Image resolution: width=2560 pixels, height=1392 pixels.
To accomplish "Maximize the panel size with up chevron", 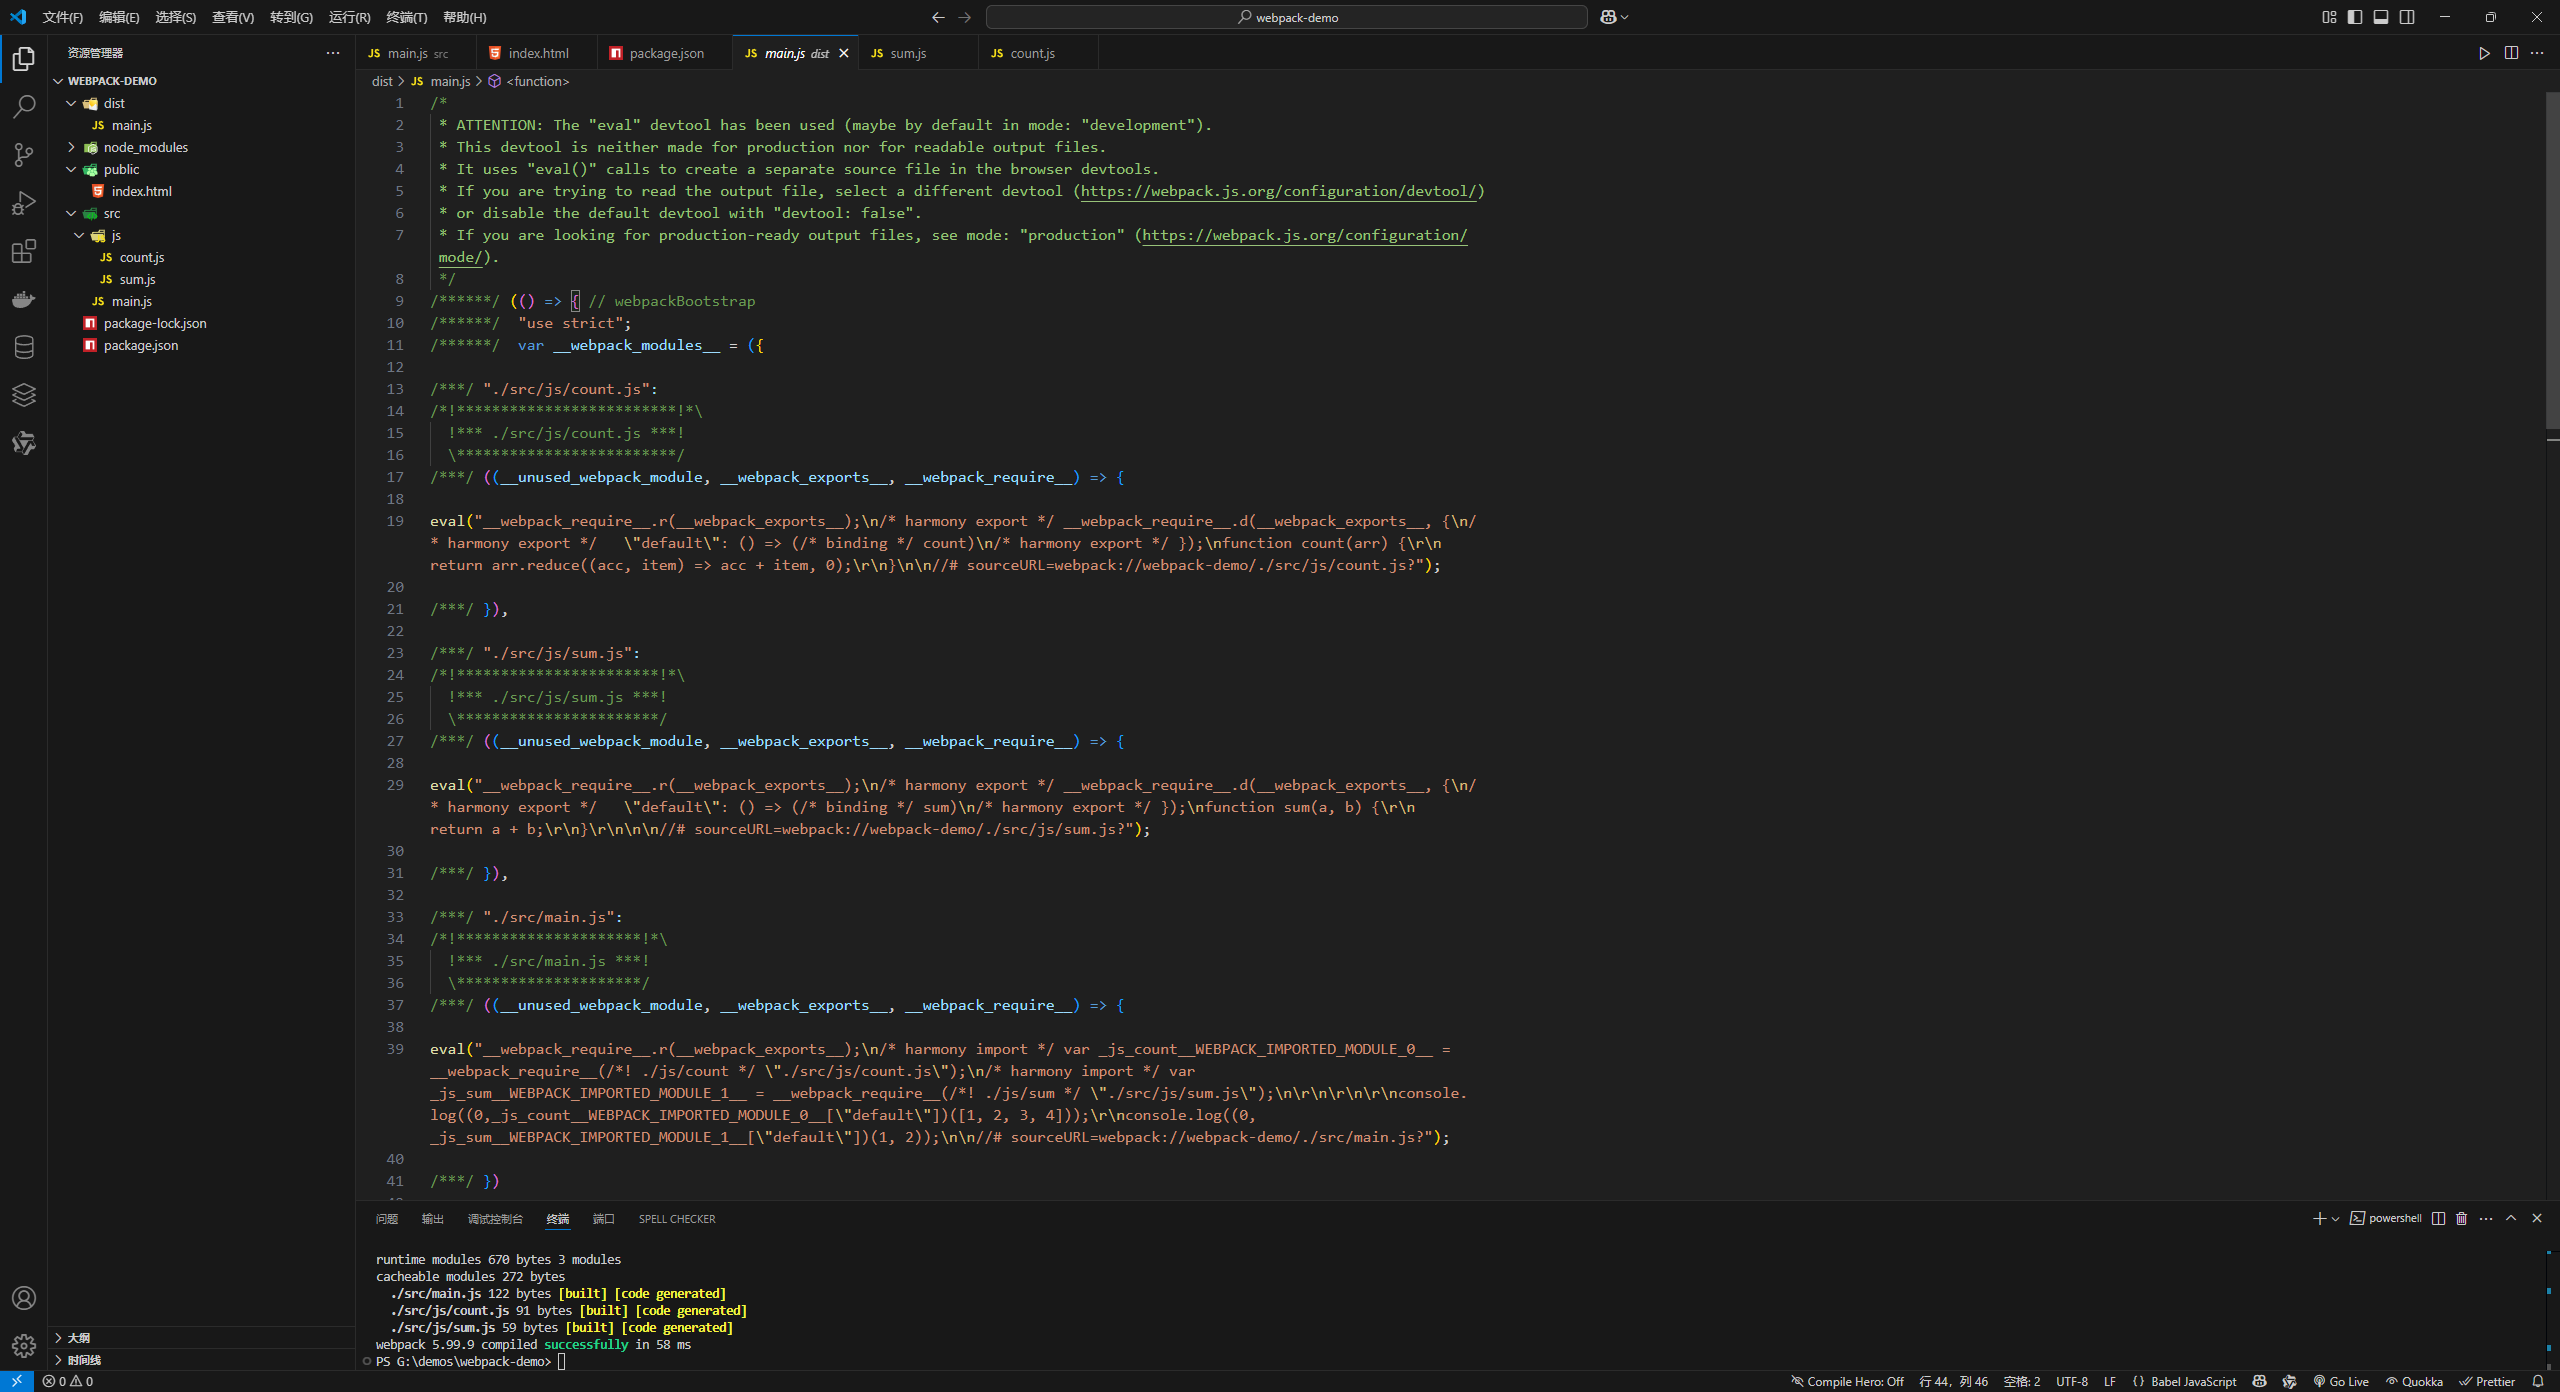I will [x=2511, y=1218].
